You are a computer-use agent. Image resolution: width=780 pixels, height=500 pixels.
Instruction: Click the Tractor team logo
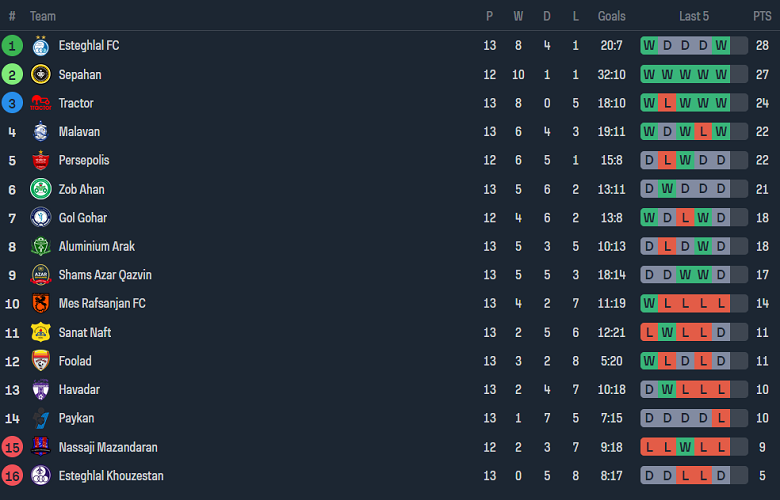click(40, 103)
